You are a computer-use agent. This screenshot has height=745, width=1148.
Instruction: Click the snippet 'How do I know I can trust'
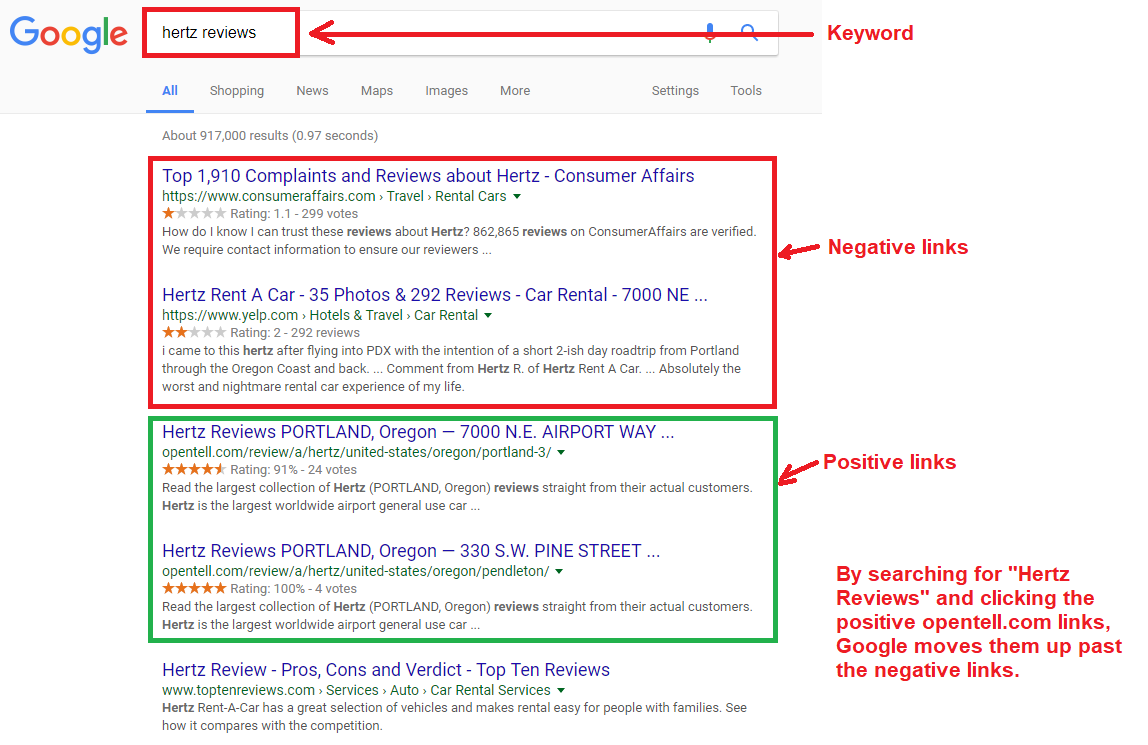(x=459, y=241)
